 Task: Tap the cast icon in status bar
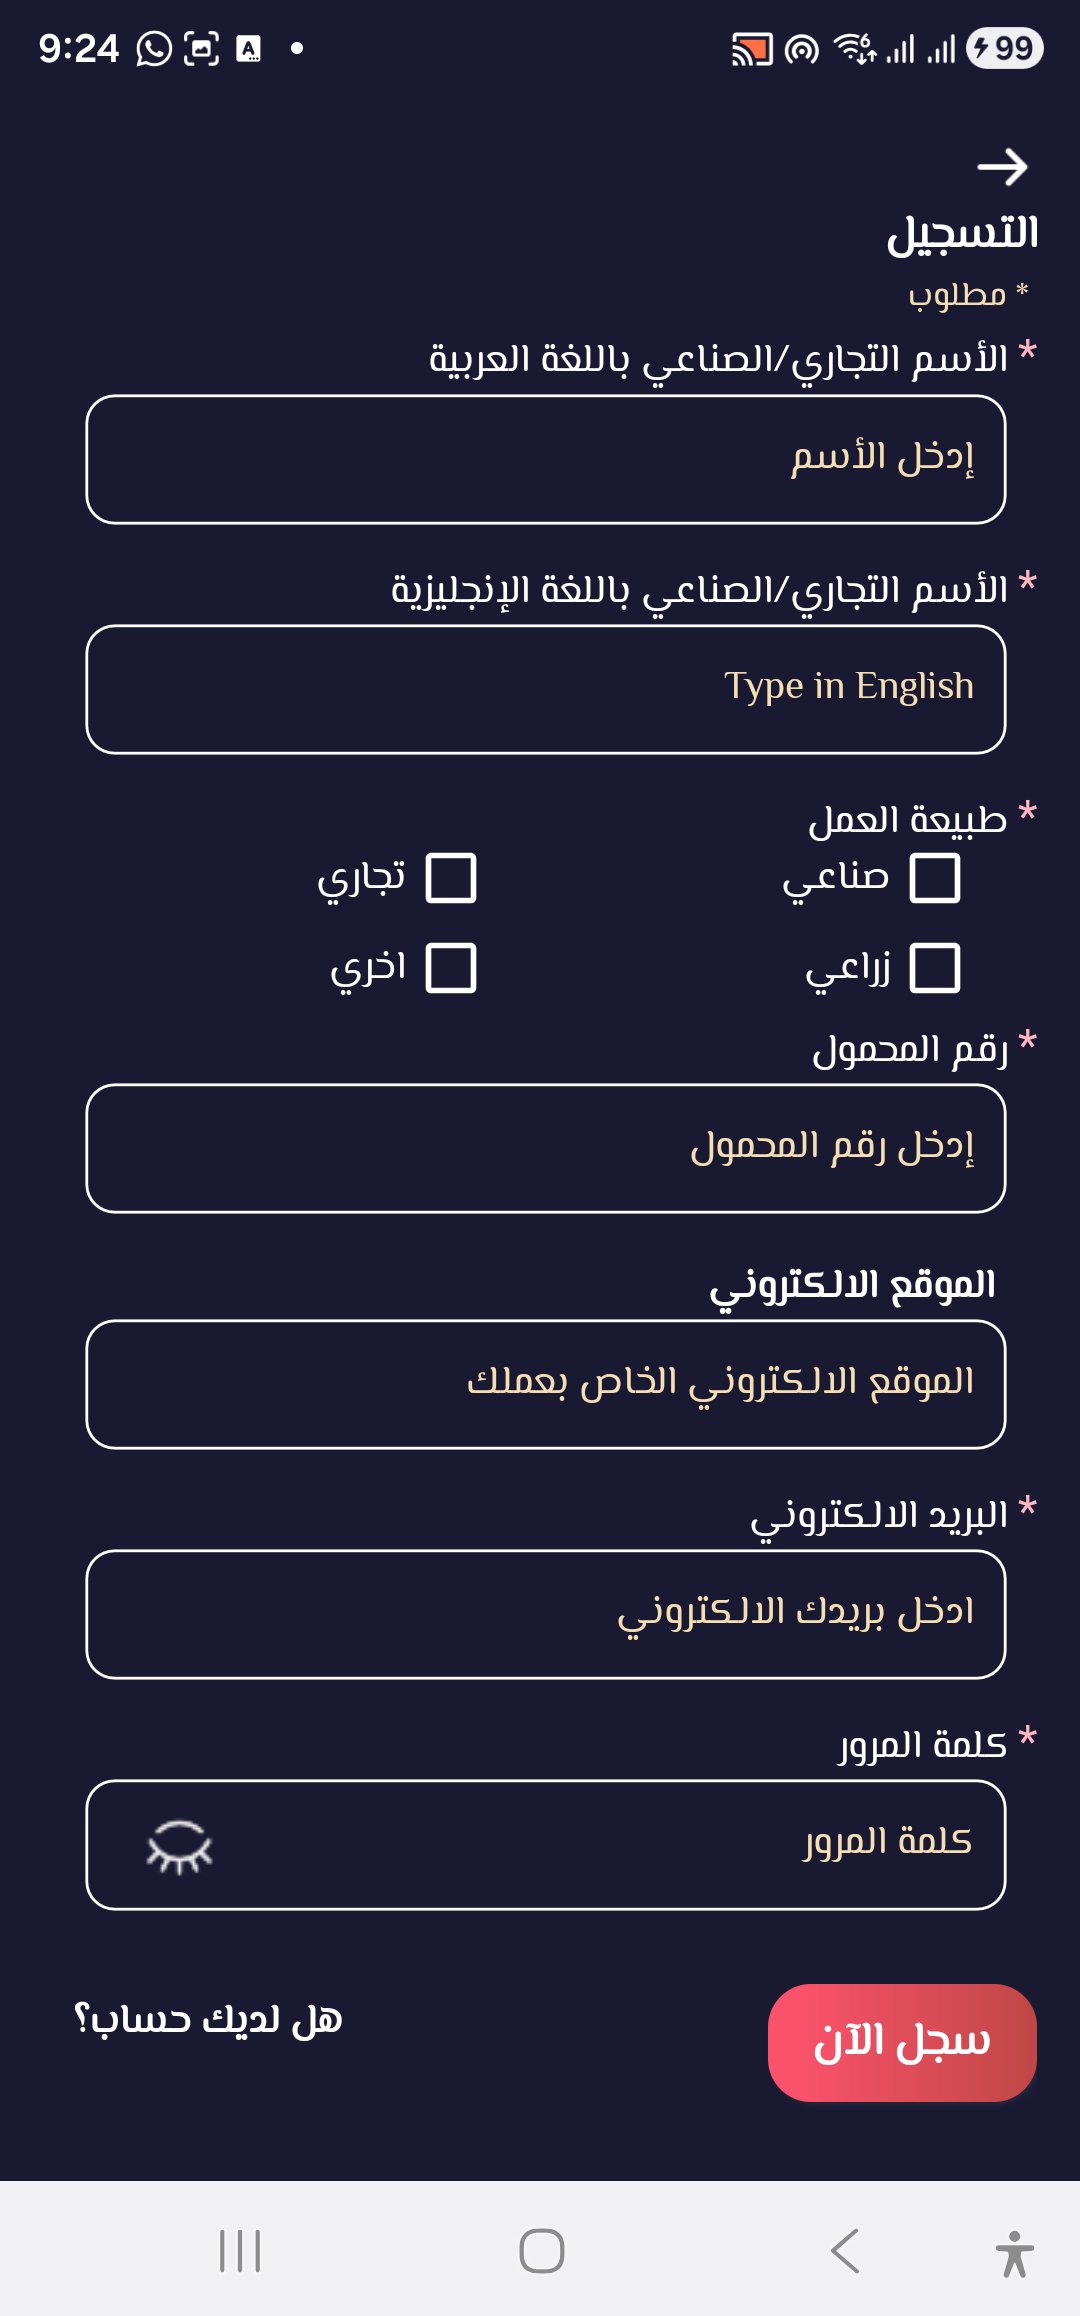[x=752, y=49]
